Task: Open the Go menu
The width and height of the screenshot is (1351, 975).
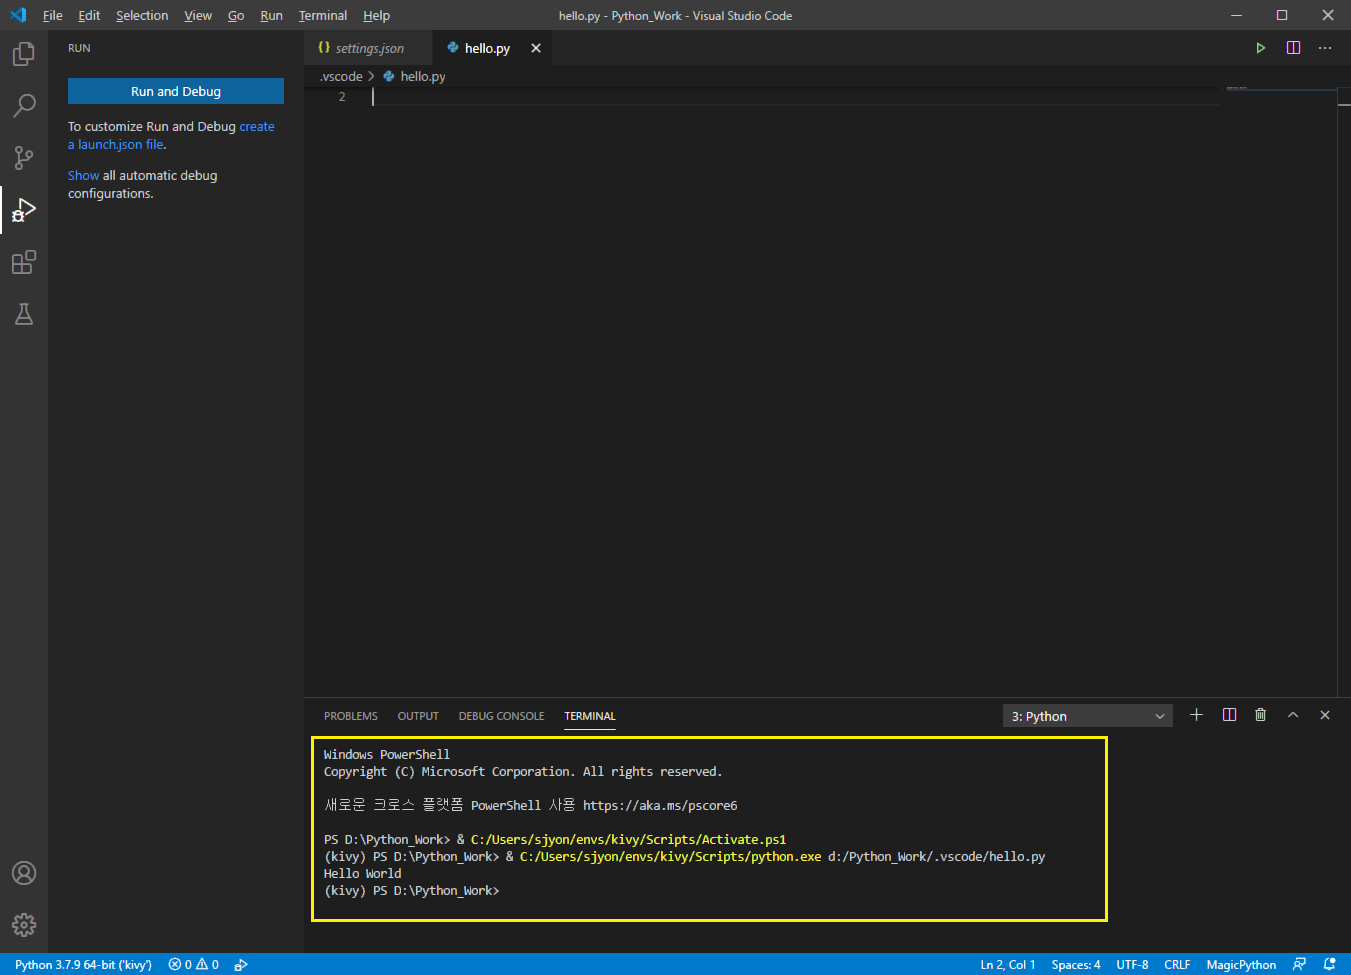Action: (x=236, y=15)
